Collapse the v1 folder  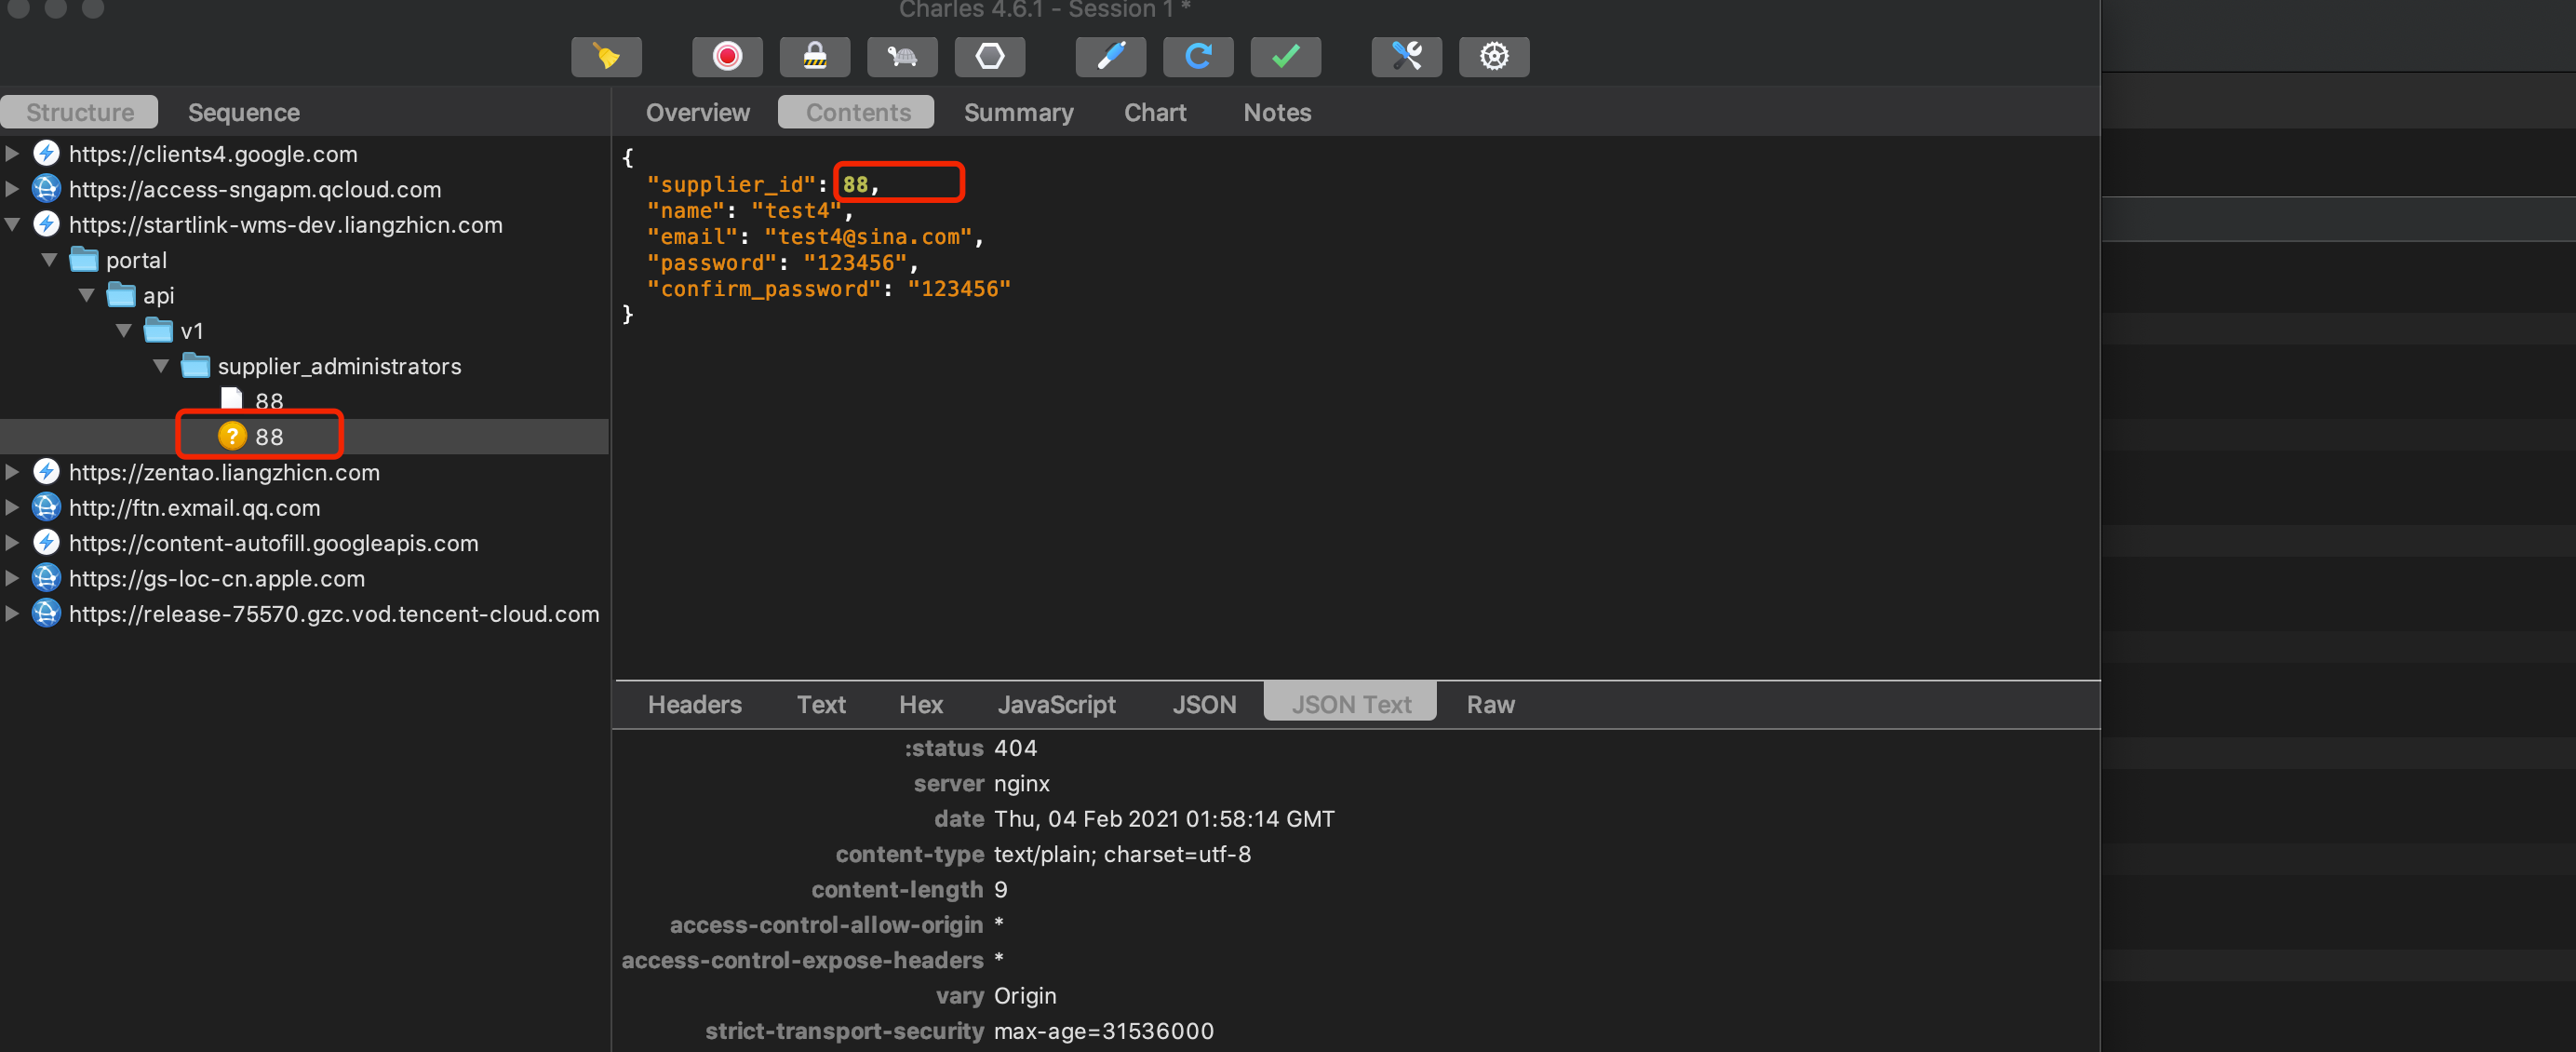(123, 330)
